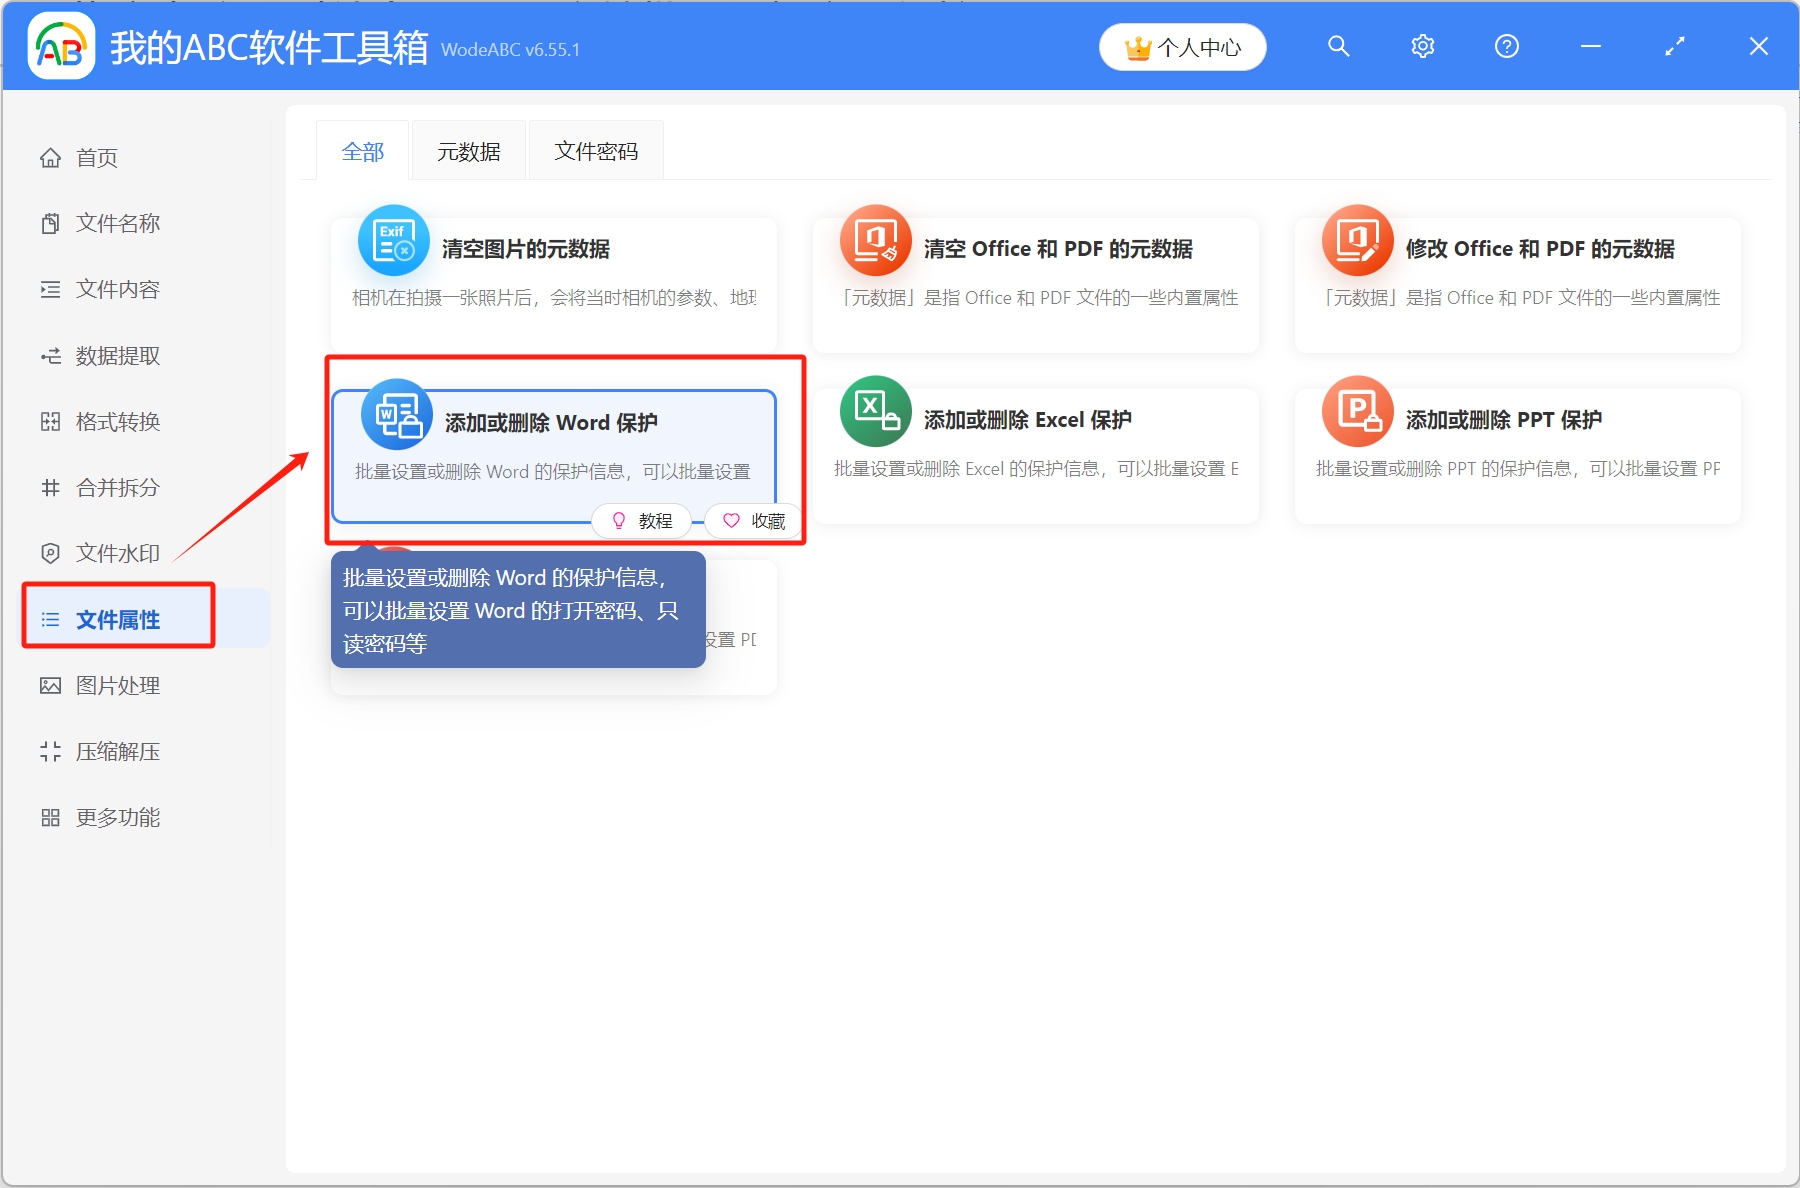Switch to the 元数据 tab
Screen dimensions: 1800x1188
tap(468, 150)
